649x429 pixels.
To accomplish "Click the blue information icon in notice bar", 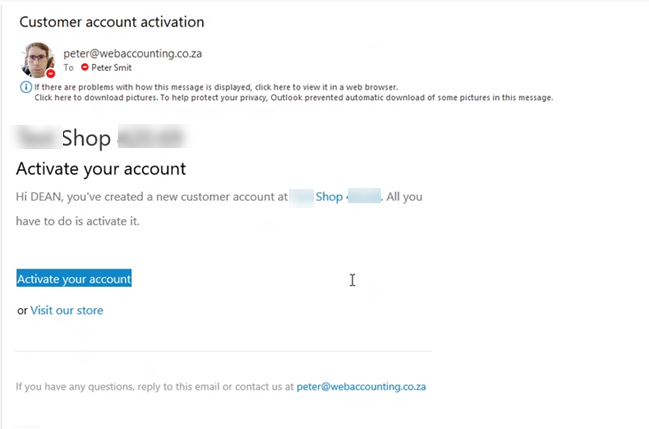I will pos(25,88).
